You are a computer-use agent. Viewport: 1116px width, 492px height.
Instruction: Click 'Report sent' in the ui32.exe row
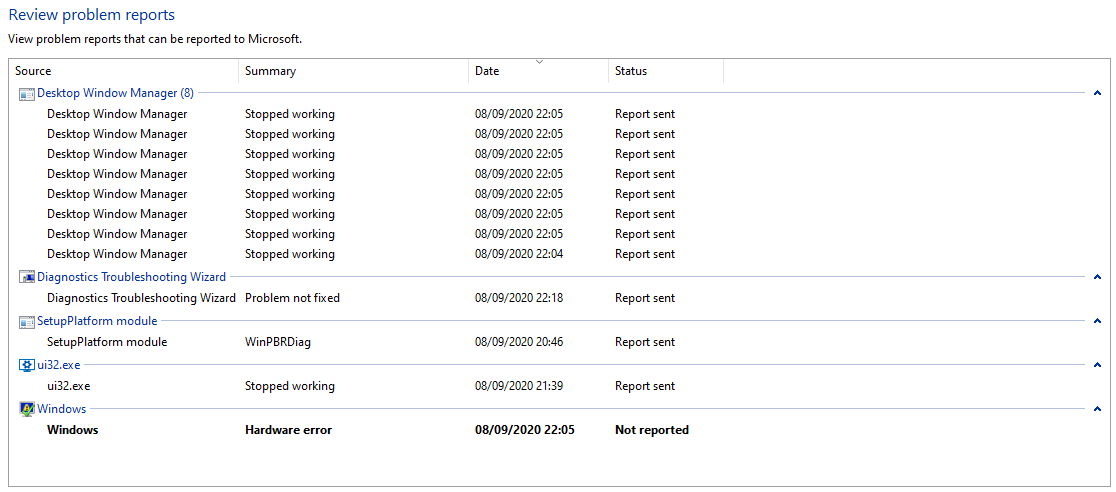click(645, 387)
